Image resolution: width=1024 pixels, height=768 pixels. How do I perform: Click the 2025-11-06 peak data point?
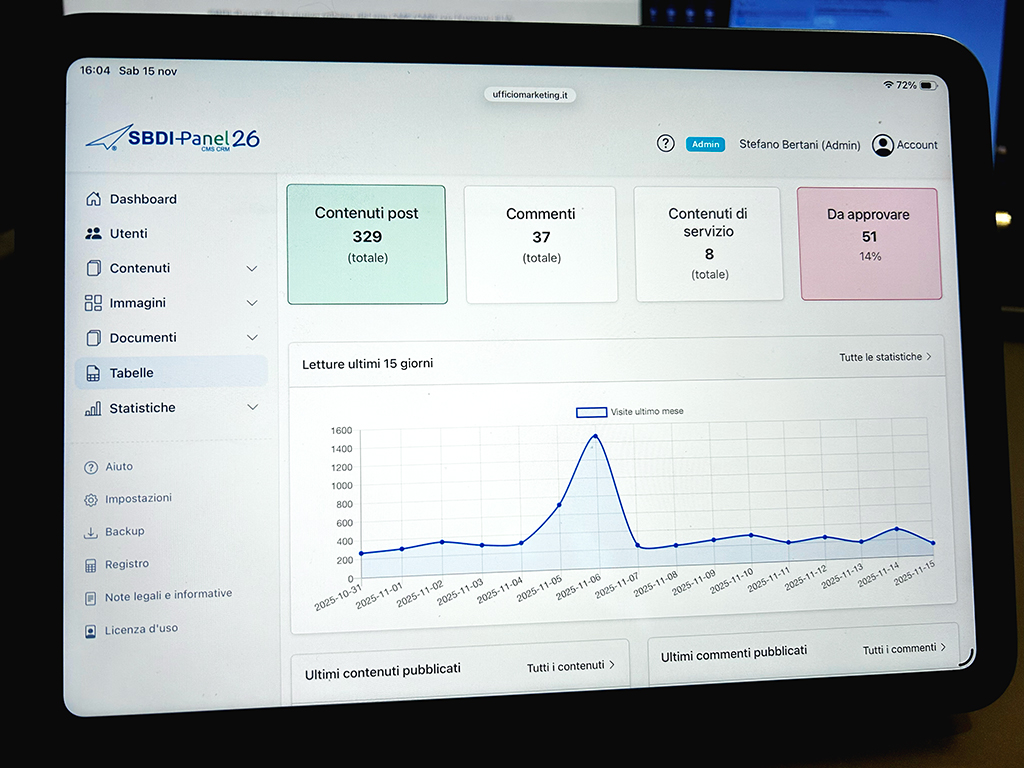[x=595, y=436]
